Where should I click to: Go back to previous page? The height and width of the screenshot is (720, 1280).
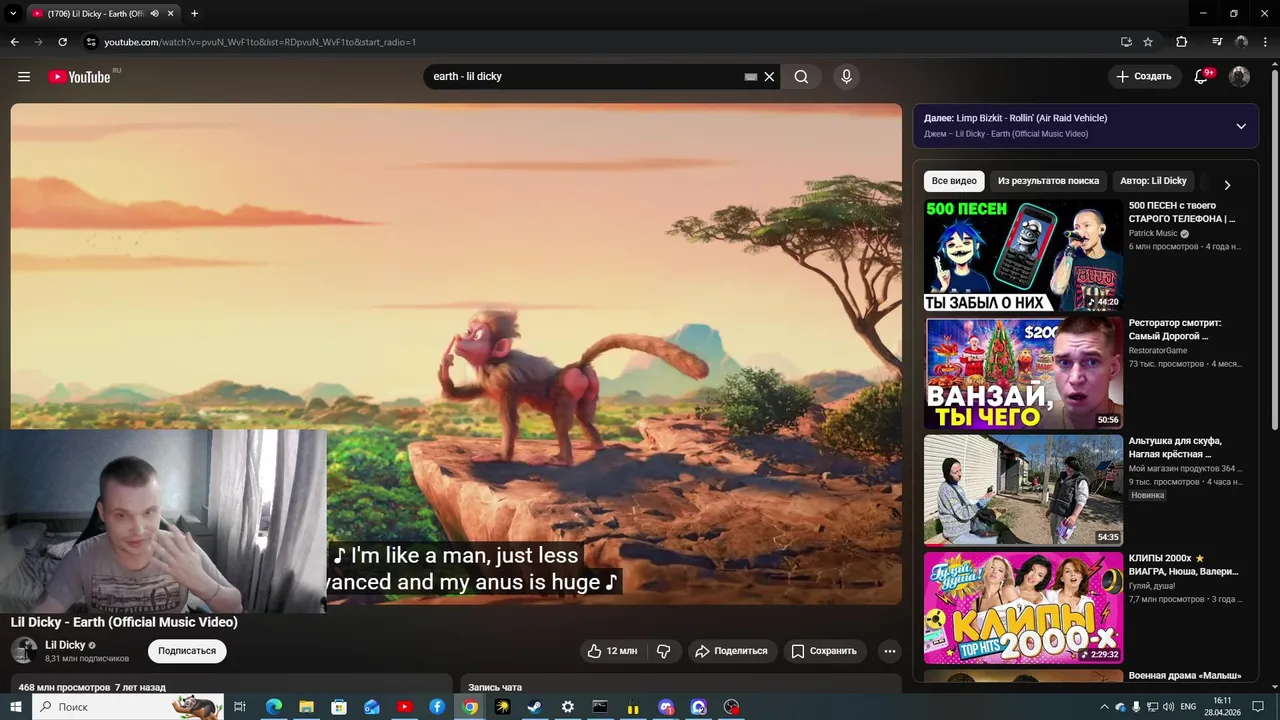click(14, 42)
